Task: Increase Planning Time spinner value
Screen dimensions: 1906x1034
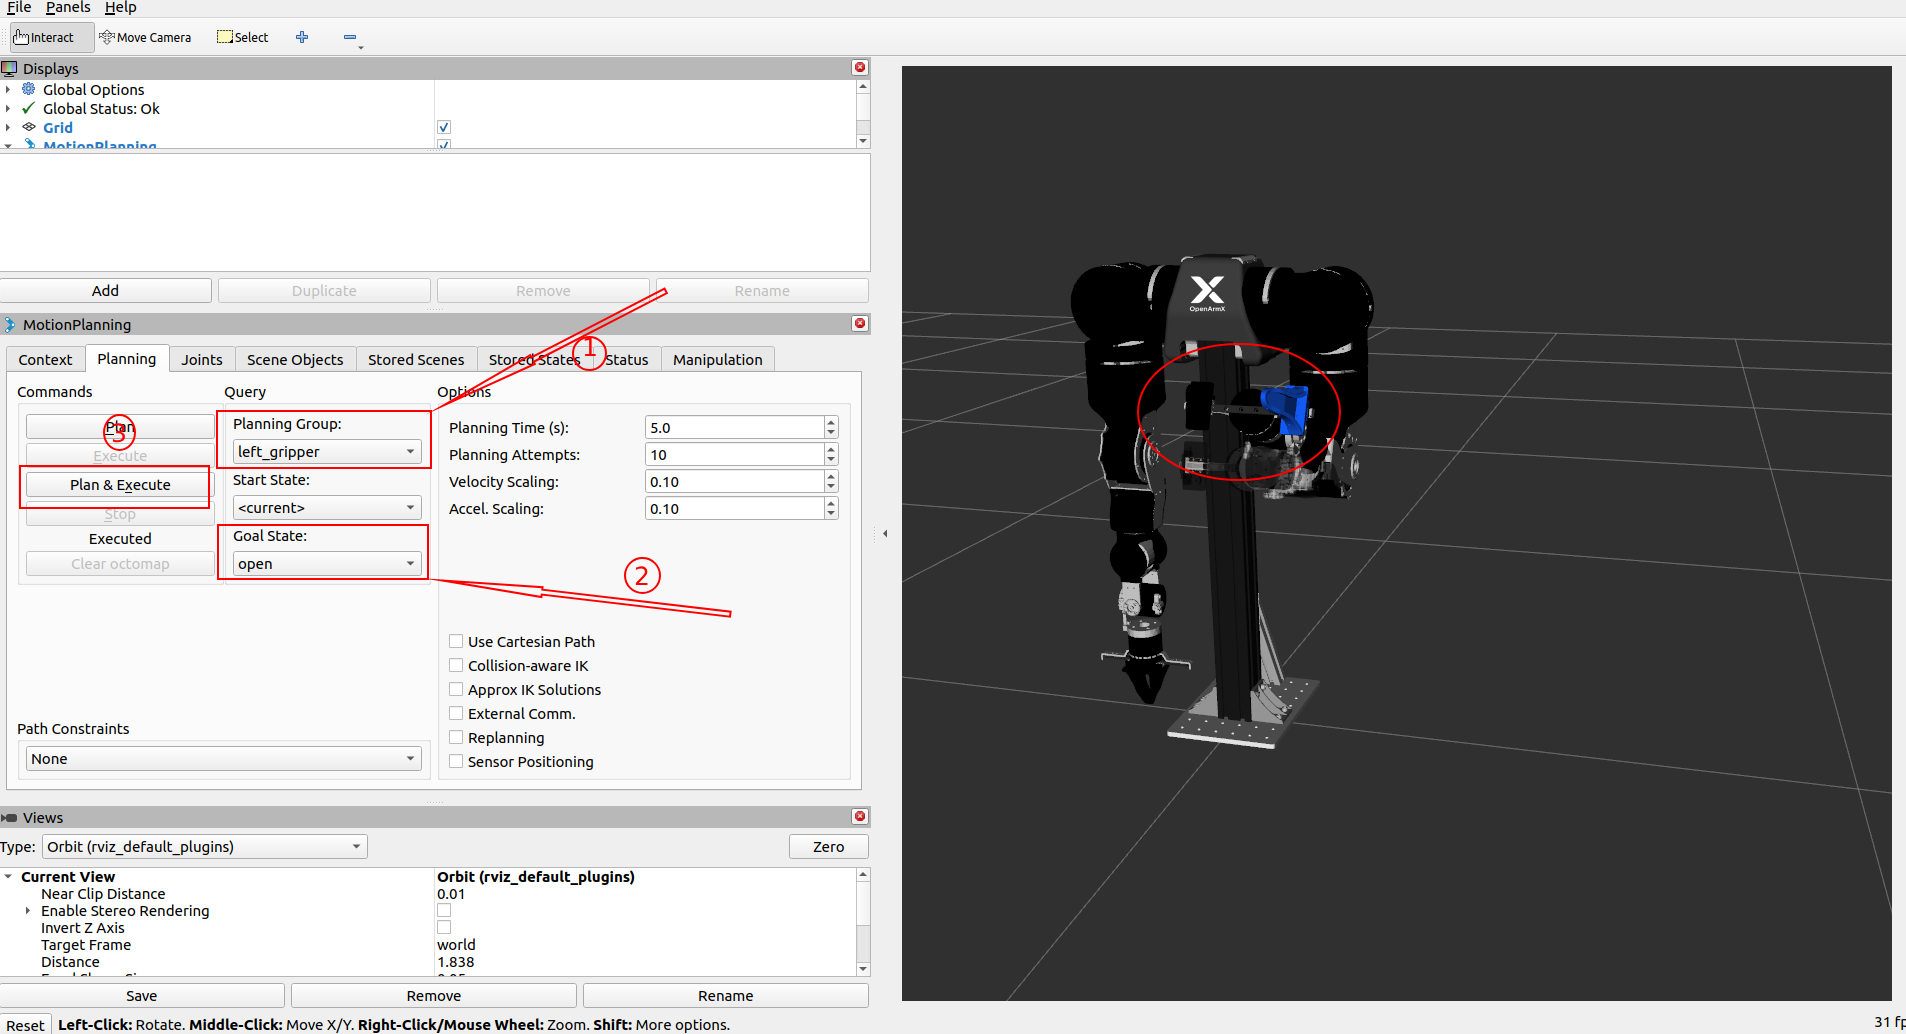Action: [831, 422]
